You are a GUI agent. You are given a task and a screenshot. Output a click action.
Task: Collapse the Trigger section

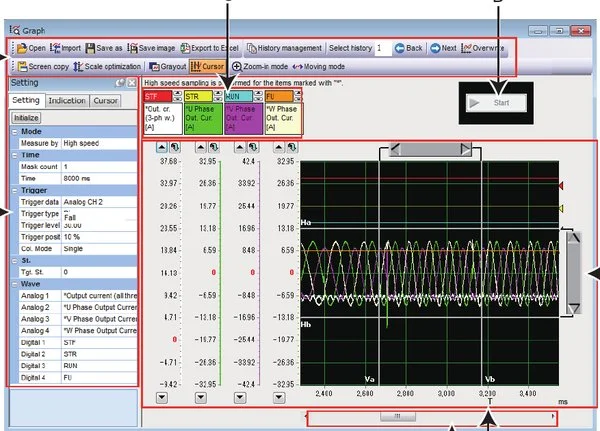click(x=15, y=190)
